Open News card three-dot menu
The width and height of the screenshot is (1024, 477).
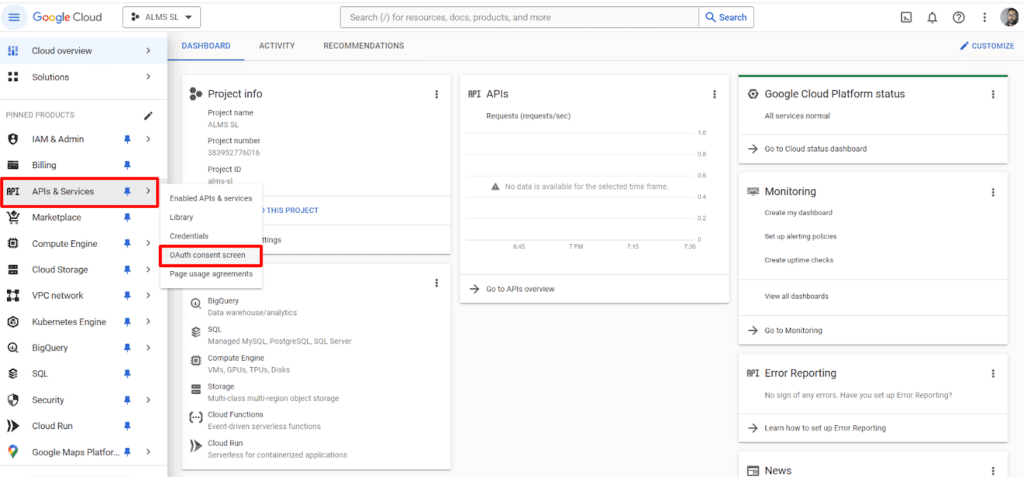[x=993, y=471]
